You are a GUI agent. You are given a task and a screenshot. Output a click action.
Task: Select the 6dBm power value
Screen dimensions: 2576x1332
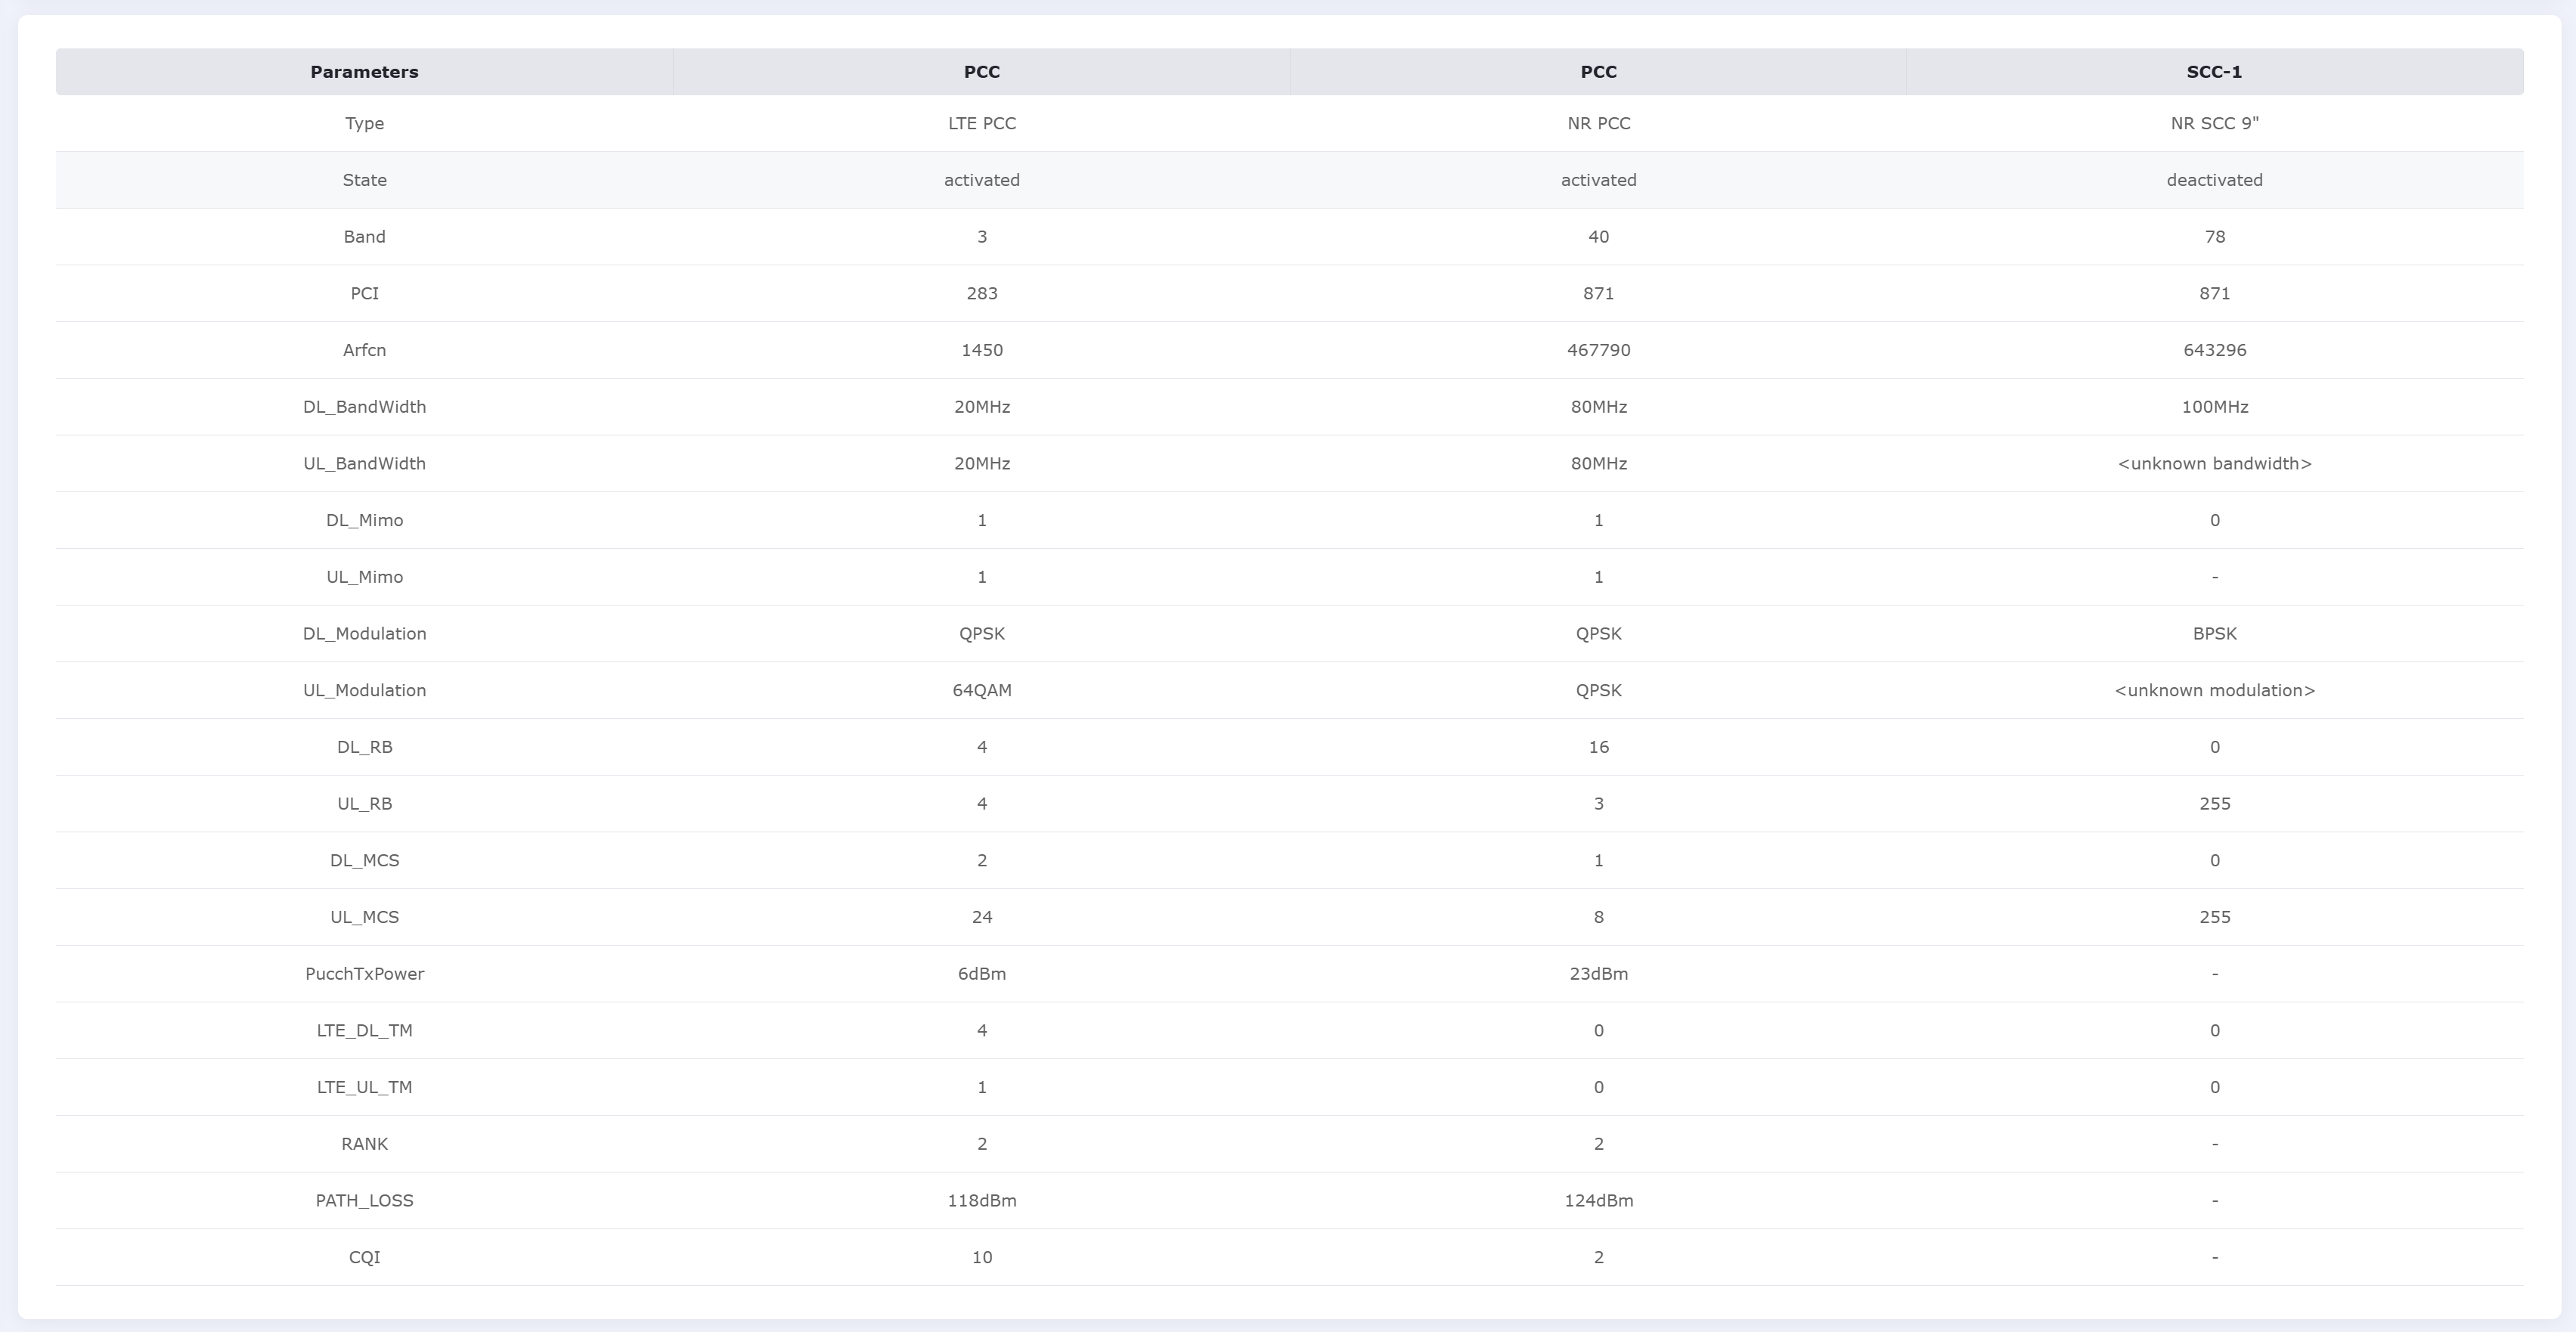[x=982, y=973]
